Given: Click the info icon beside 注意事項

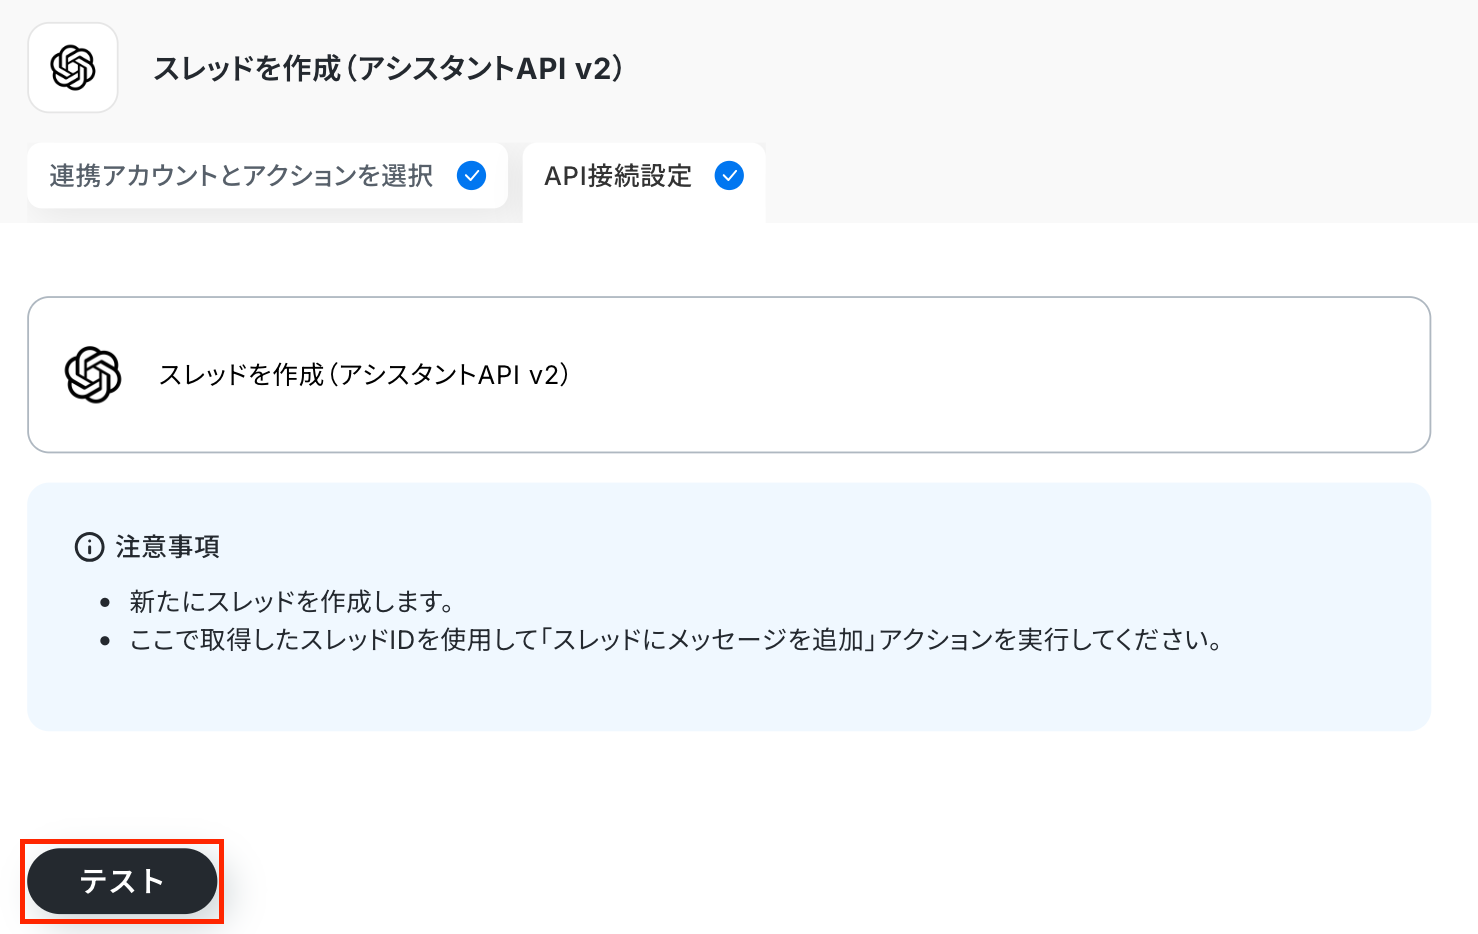Looking at the screenshot, I should click(89, 547).
